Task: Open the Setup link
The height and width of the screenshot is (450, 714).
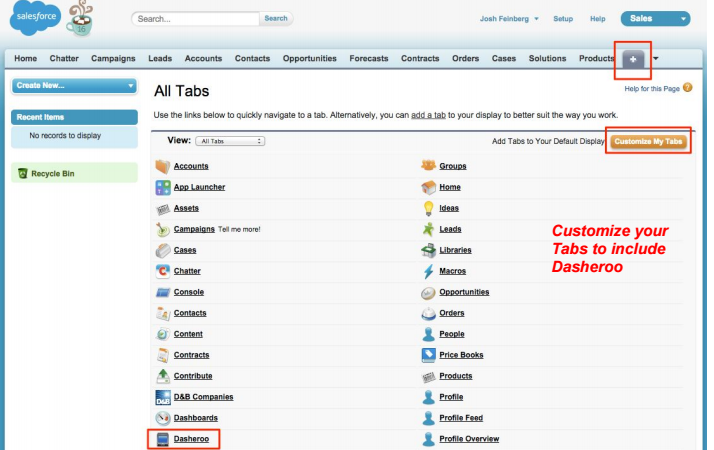Action: pos(563,19)
